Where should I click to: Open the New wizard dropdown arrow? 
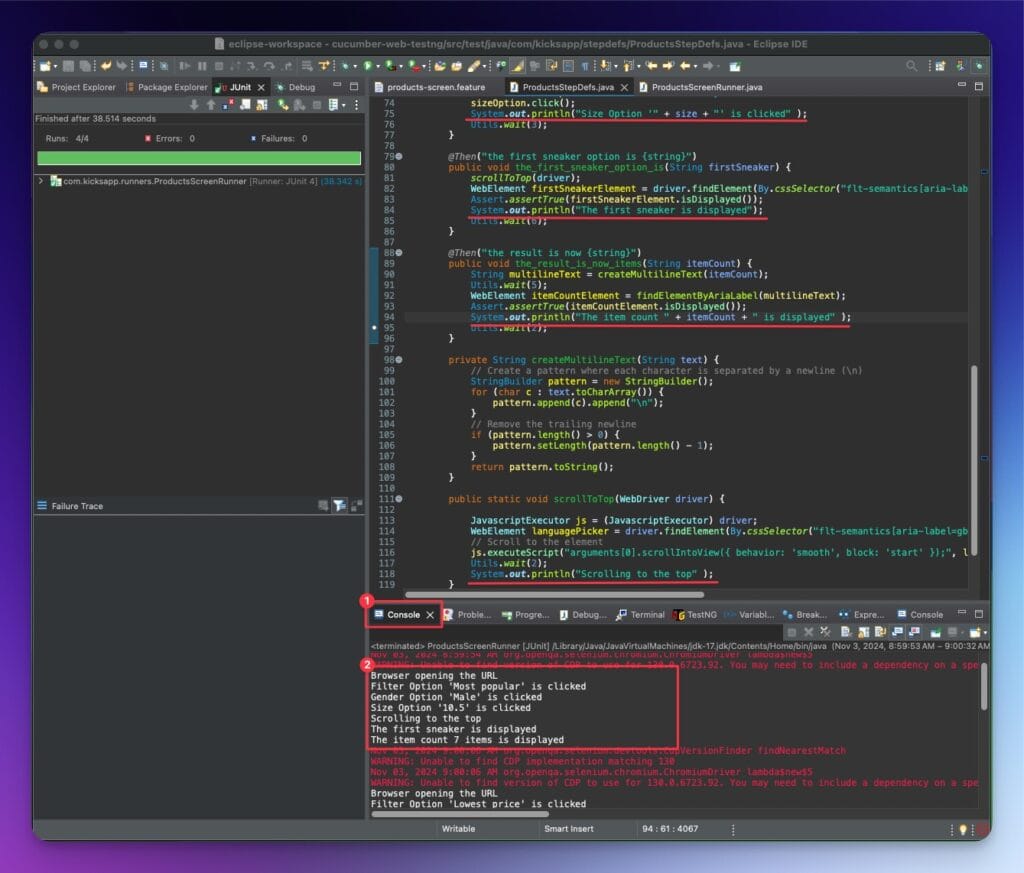(x=56, y=66)
